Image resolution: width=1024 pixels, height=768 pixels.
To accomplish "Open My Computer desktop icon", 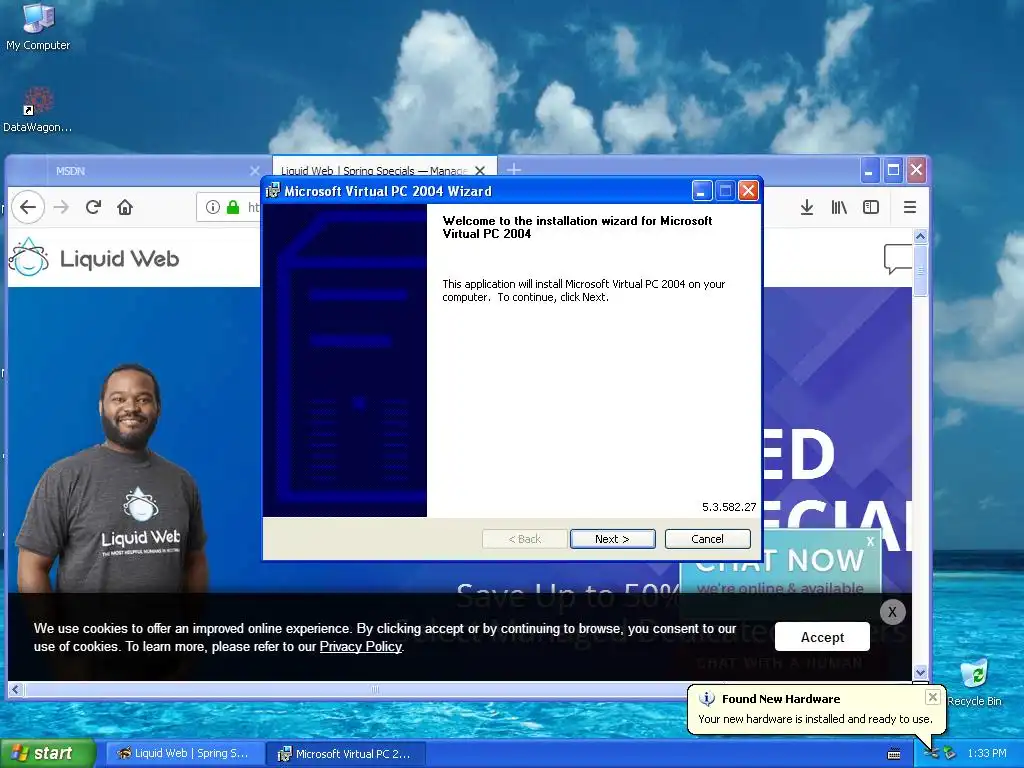I will click(x=38, y=26).
